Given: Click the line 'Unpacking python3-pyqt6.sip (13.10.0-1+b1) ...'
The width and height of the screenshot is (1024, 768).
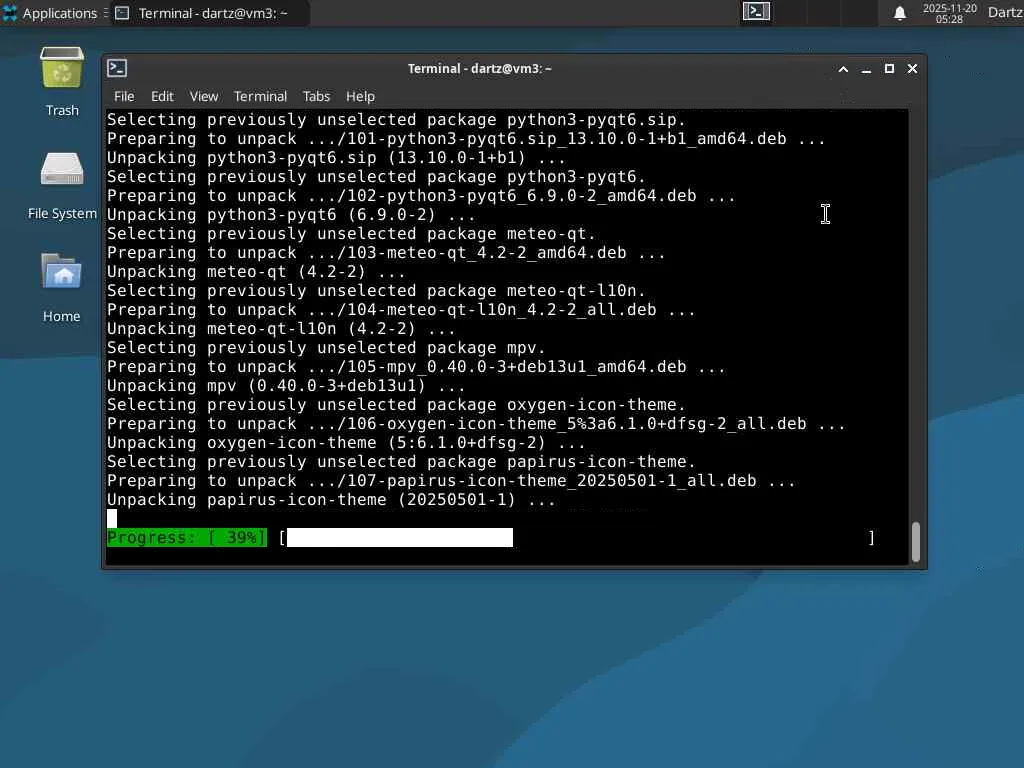Looking at the screenshot, I should pos(336,158).
